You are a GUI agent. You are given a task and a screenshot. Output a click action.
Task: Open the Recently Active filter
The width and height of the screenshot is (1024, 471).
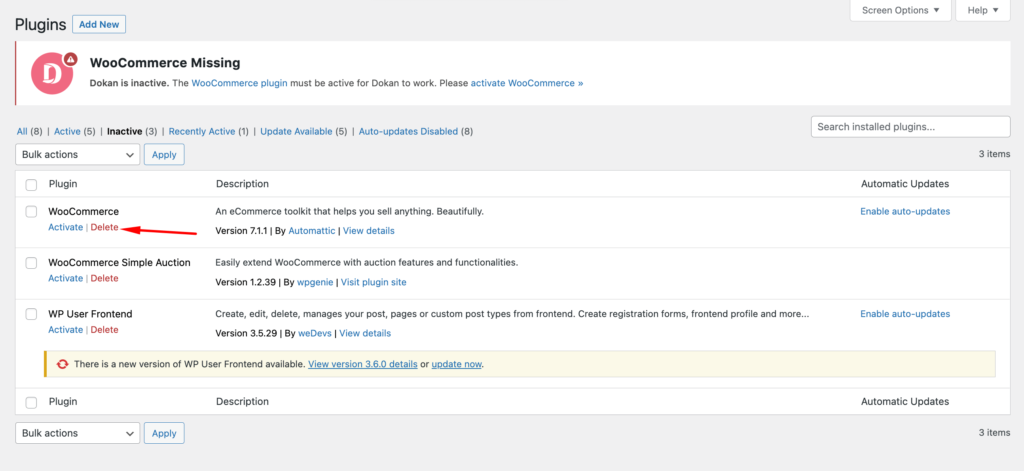point(202,131)
